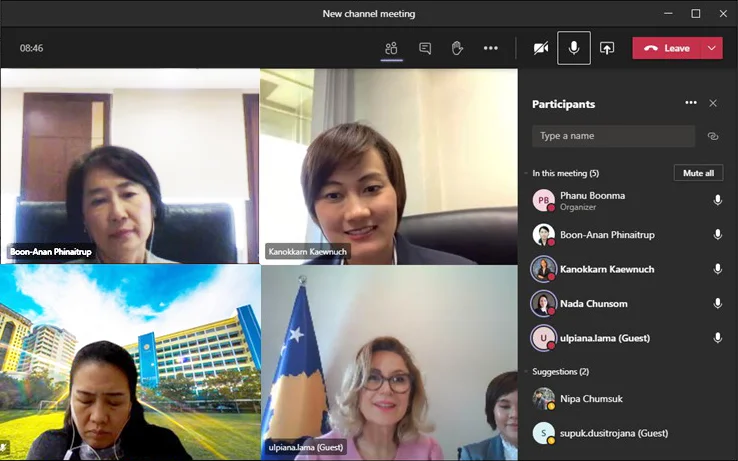738x461 pixels.
Task: Collapse the In this meeting section
Action: click(x=525, y=173)
